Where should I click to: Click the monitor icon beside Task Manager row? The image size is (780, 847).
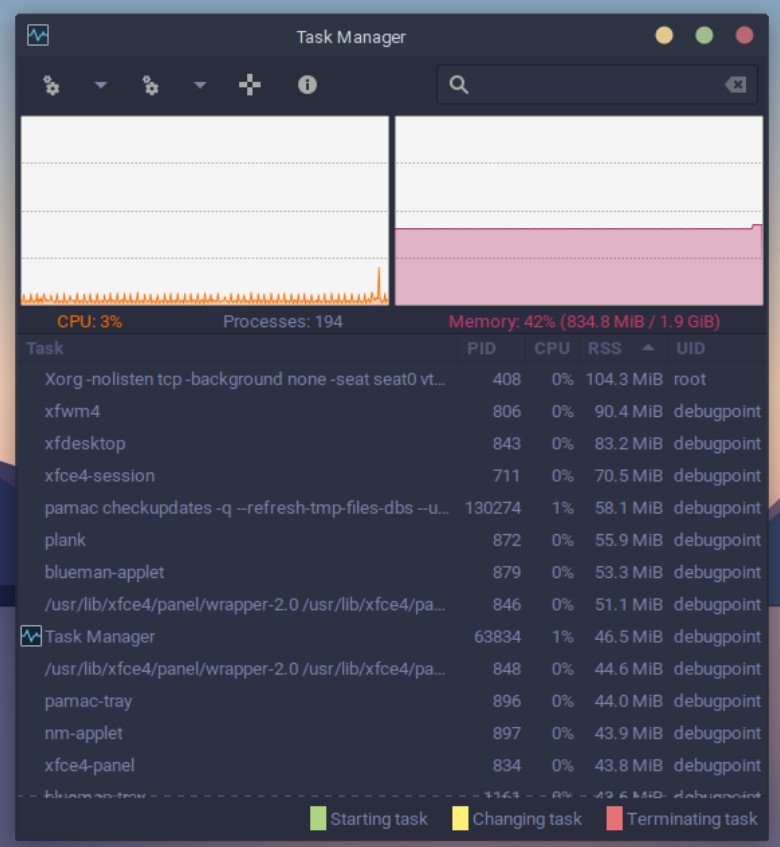point(31,636)
